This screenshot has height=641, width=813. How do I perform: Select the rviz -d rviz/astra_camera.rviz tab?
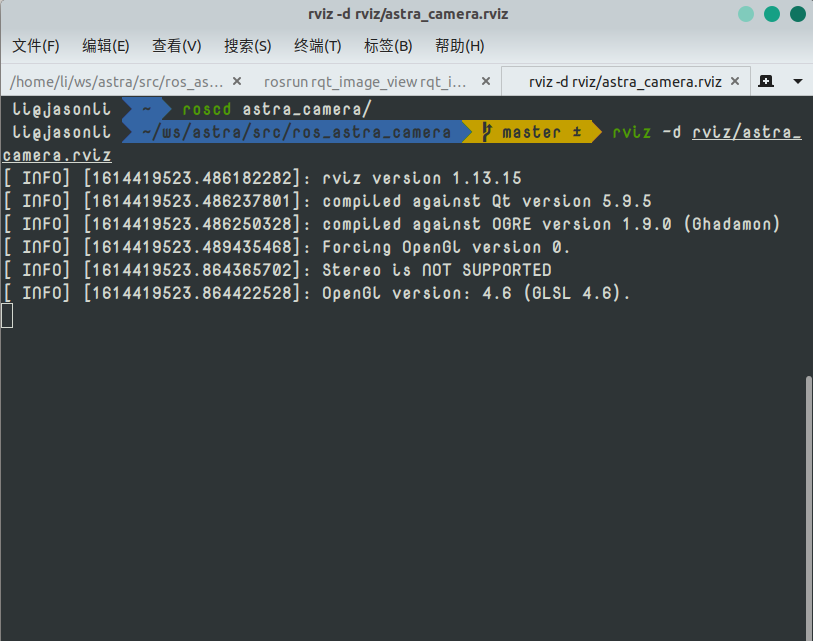(625, 81)
